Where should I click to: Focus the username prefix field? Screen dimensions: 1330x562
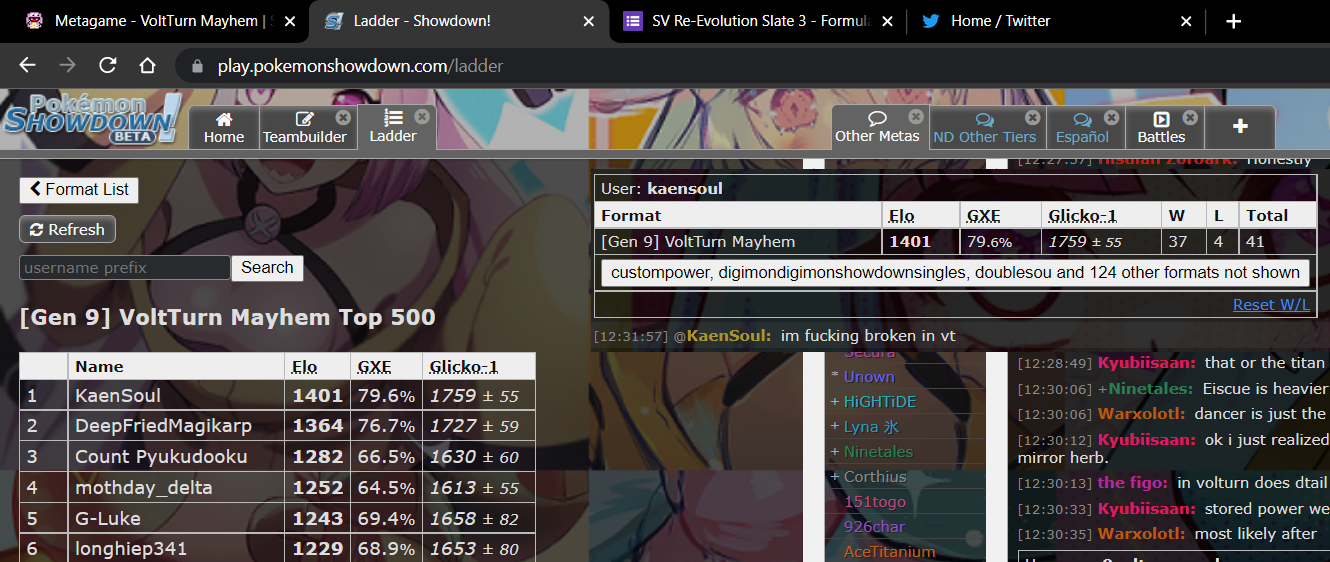click(125, 268)
